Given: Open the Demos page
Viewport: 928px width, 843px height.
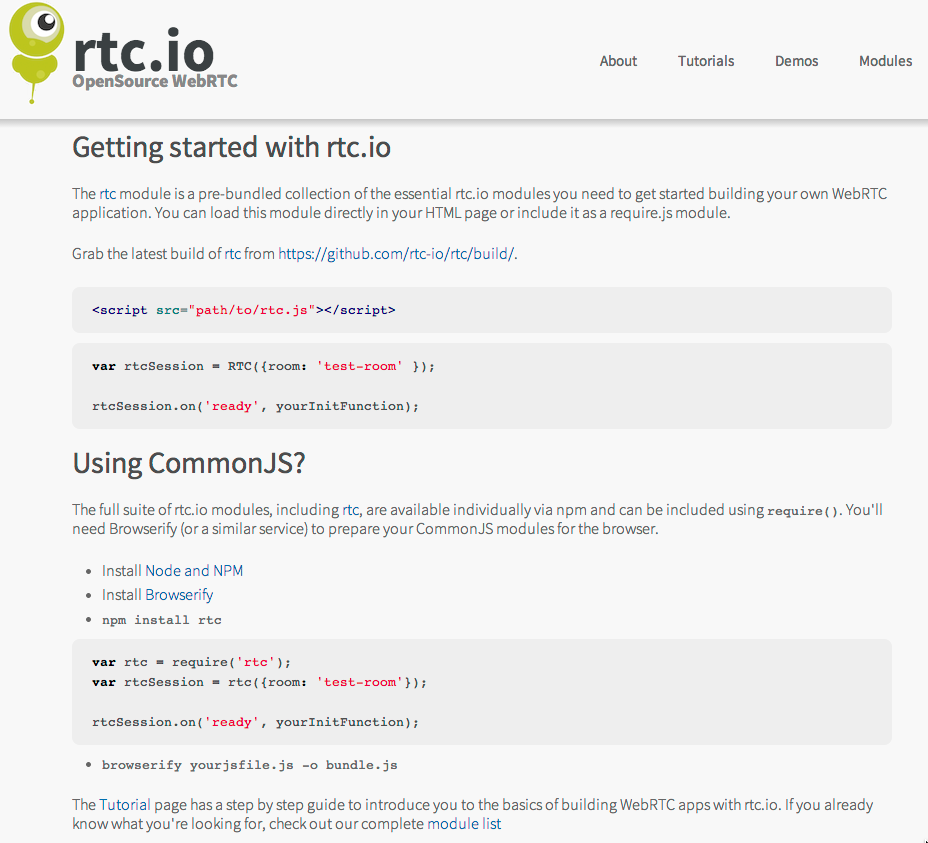Looking at the screenshot, I should (x=796, y=61).
